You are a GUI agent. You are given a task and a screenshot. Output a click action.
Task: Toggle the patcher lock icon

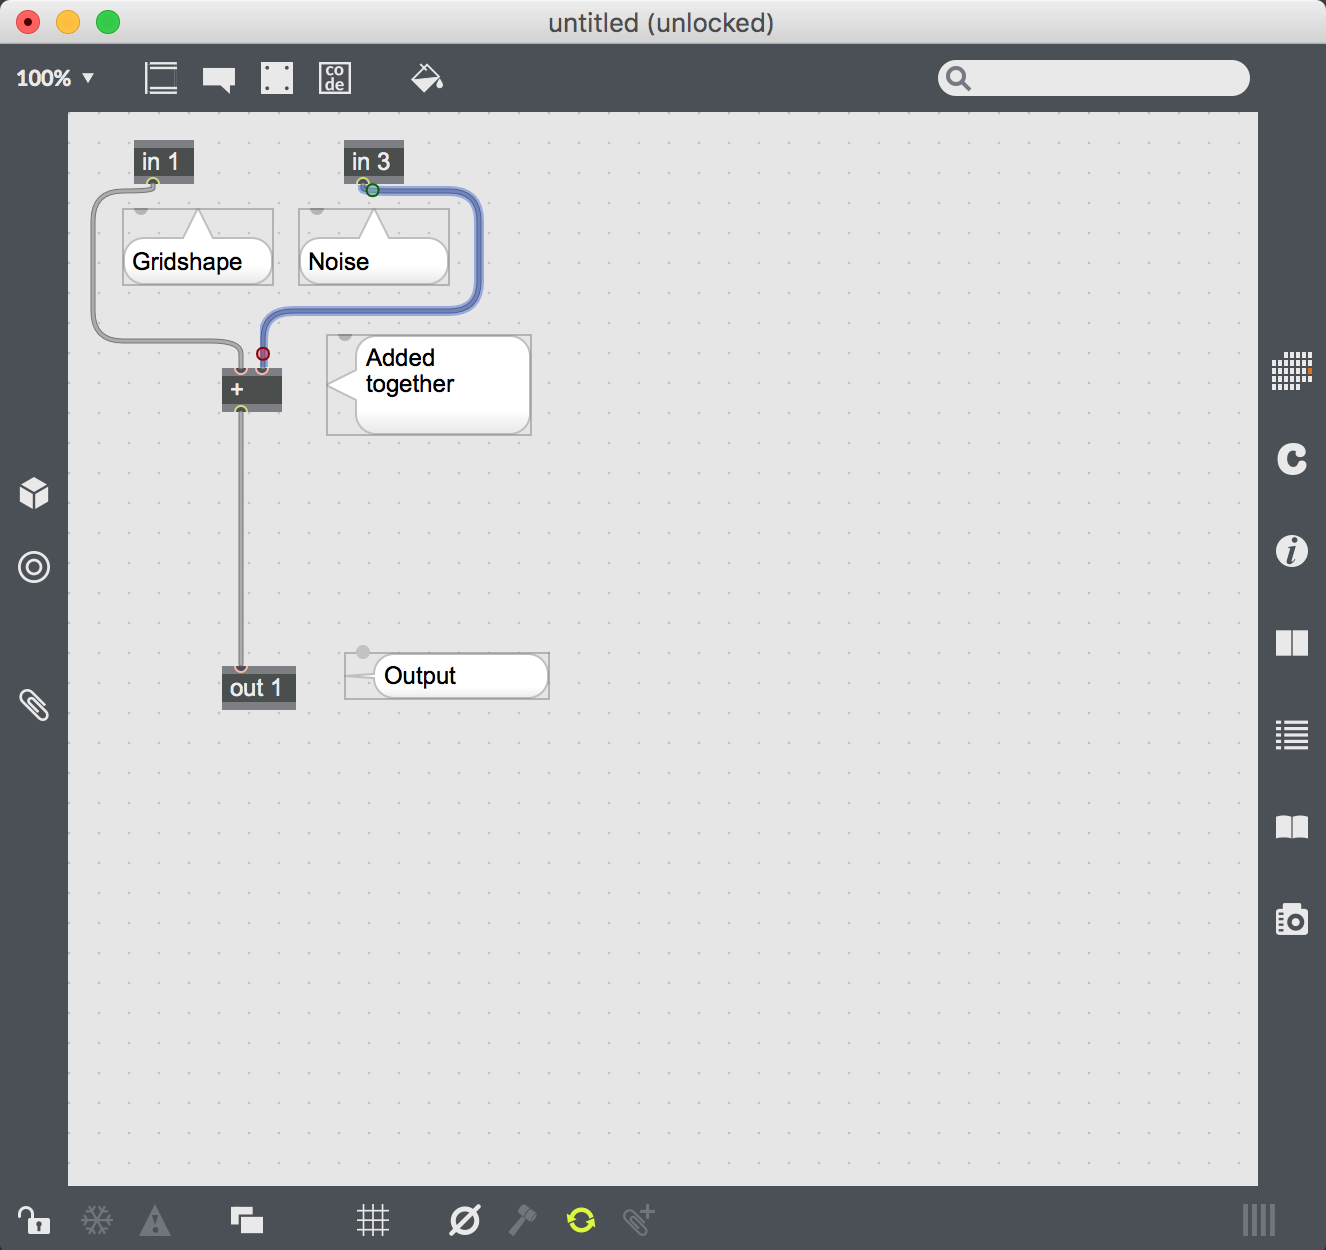tap(34, 1220)
